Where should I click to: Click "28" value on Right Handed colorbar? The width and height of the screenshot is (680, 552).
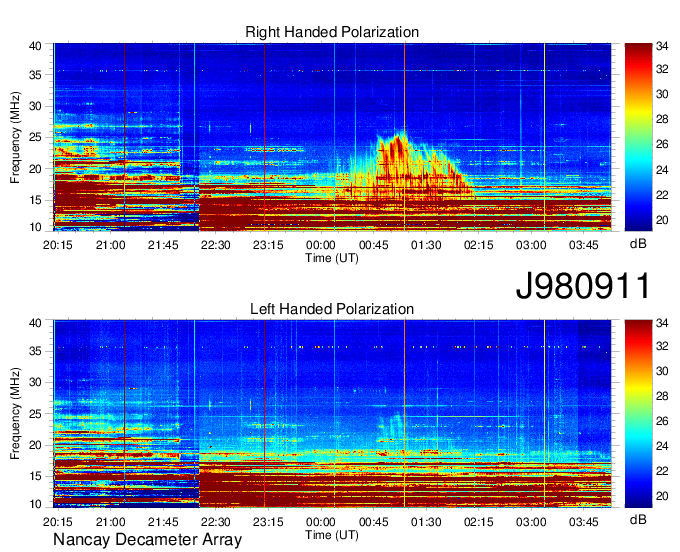(662, 119)
